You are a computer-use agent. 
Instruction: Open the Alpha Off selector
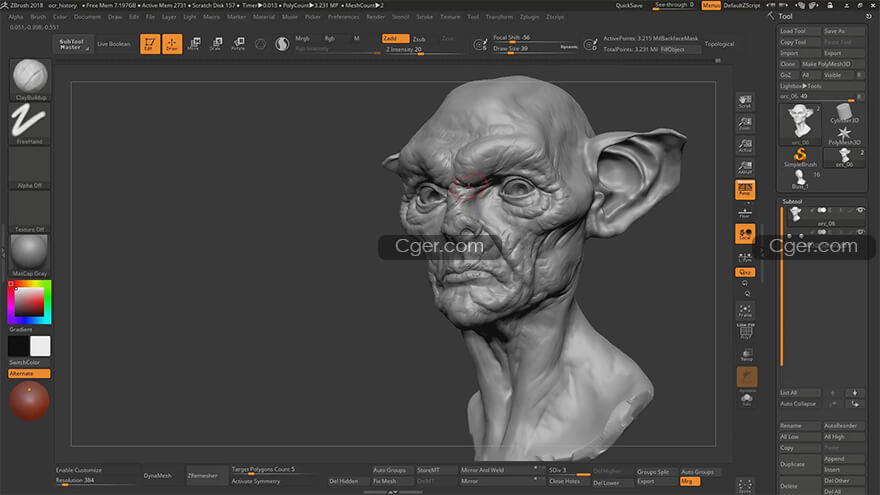pyautogui.click(x=30, y=167)
